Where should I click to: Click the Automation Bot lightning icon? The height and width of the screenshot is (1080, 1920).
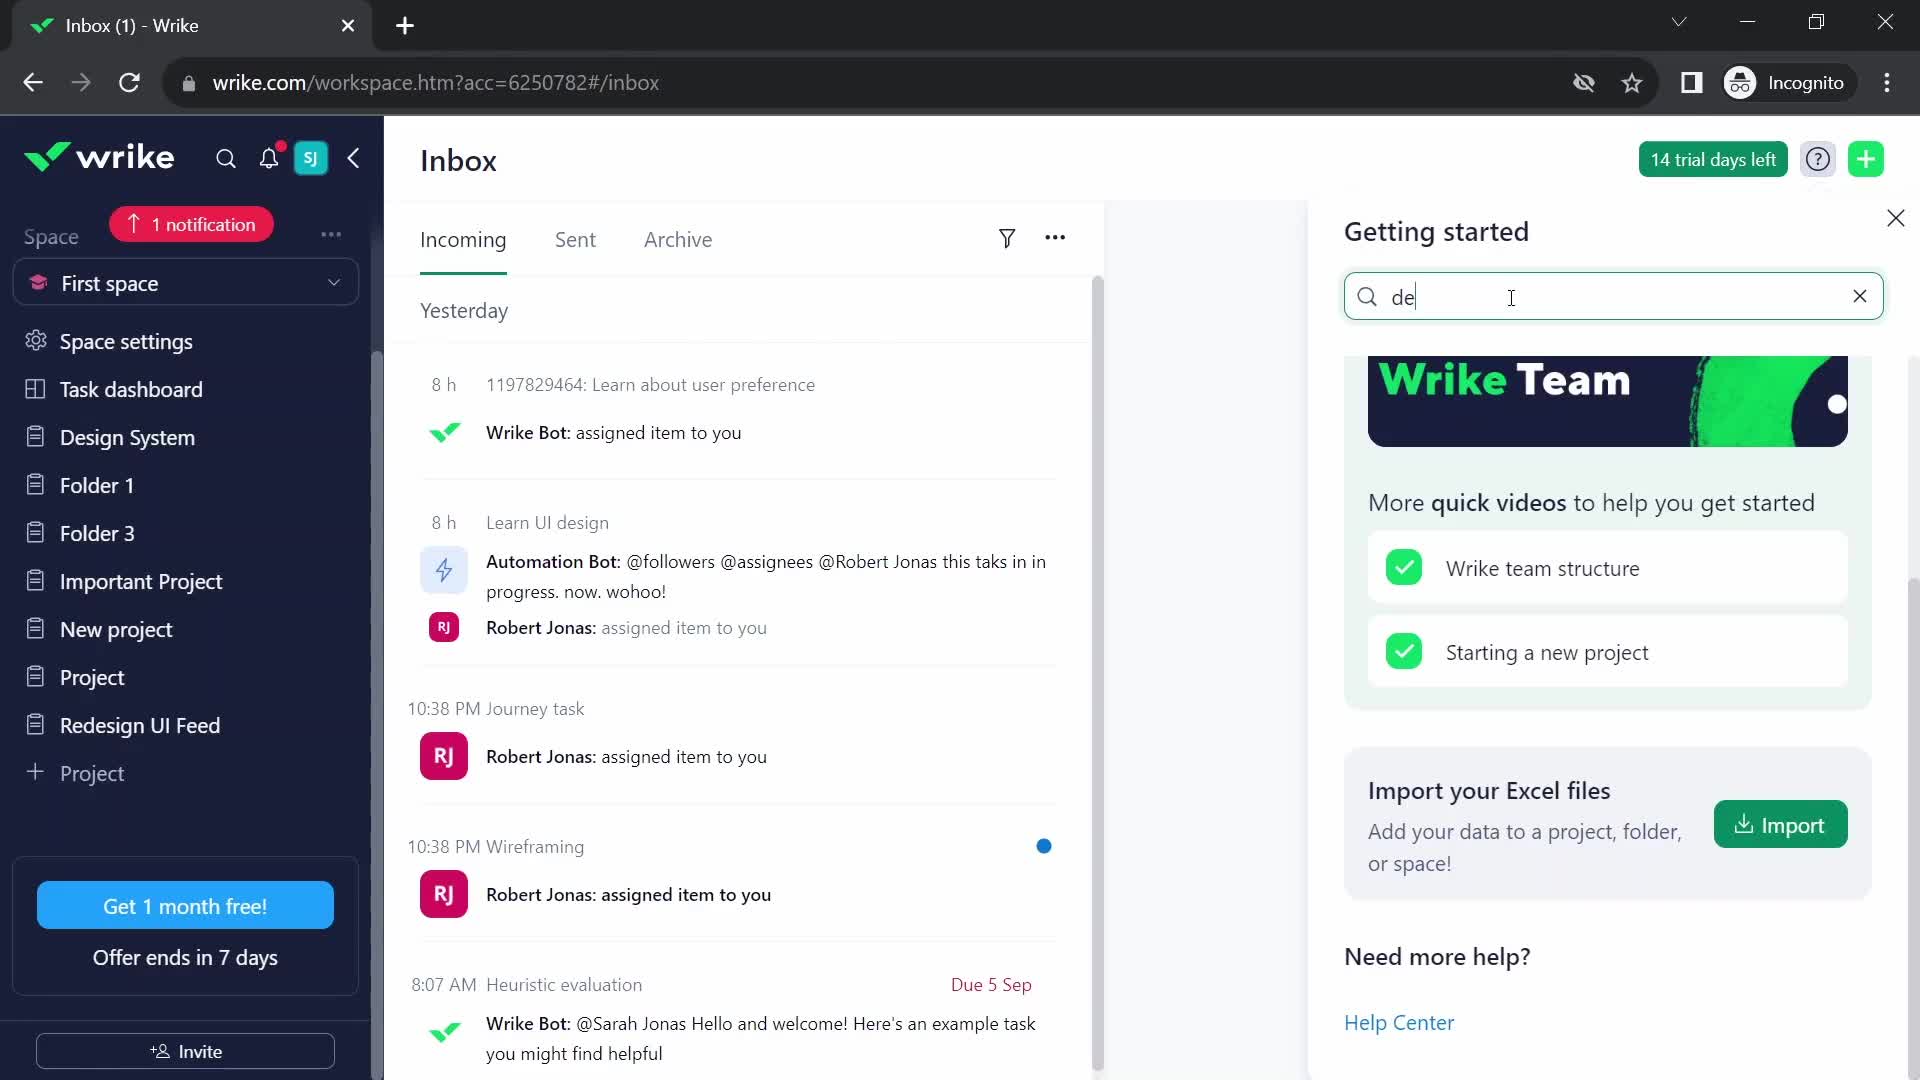[x=444, y=570]
